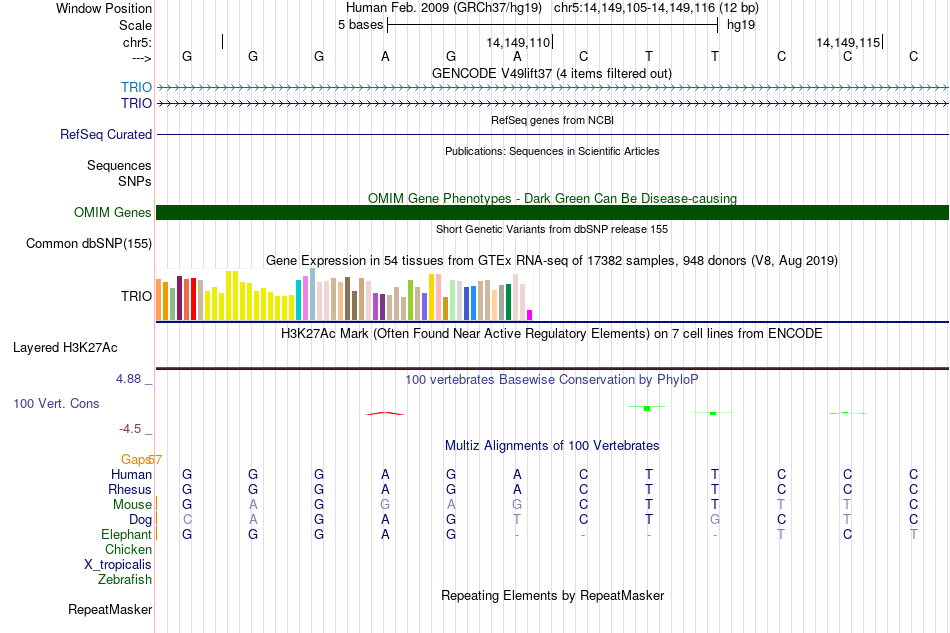Click the OMIM Gene Phenotypes track title
The image size is (950, 633).
click(x=552, y=198)
